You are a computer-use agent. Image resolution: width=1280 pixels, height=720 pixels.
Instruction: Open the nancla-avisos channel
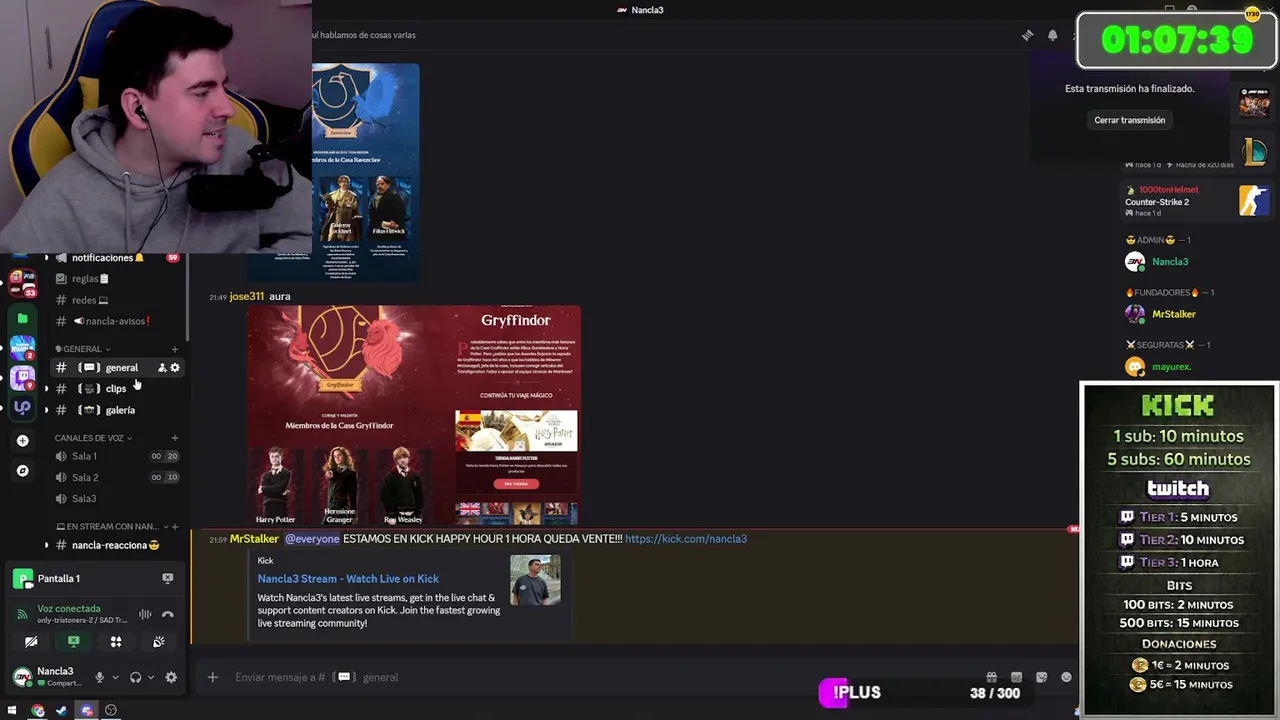[118, 321]
